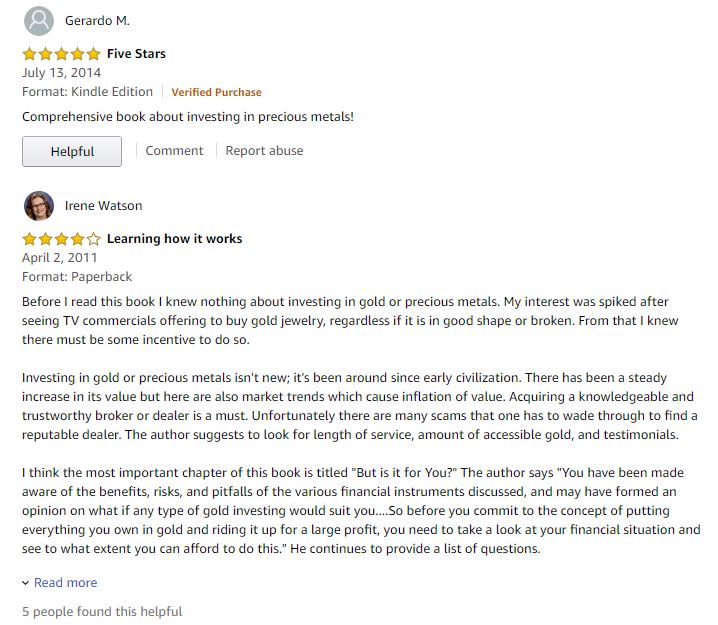Image resolution: width=718 pixels, height=625 pixels.
Task: Open the Comment link
Action: (174, 151)
